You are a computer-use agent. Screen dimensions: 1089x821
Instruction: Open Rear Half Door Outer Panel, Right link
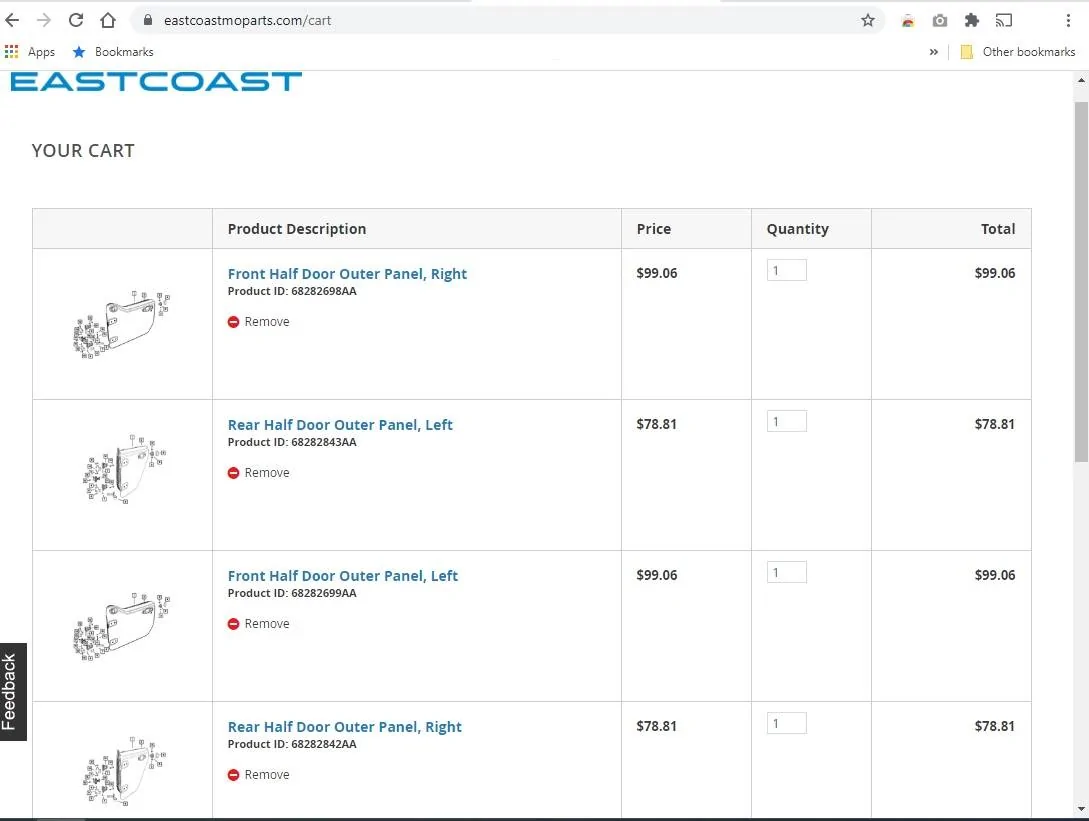click(x=344, y=727)
